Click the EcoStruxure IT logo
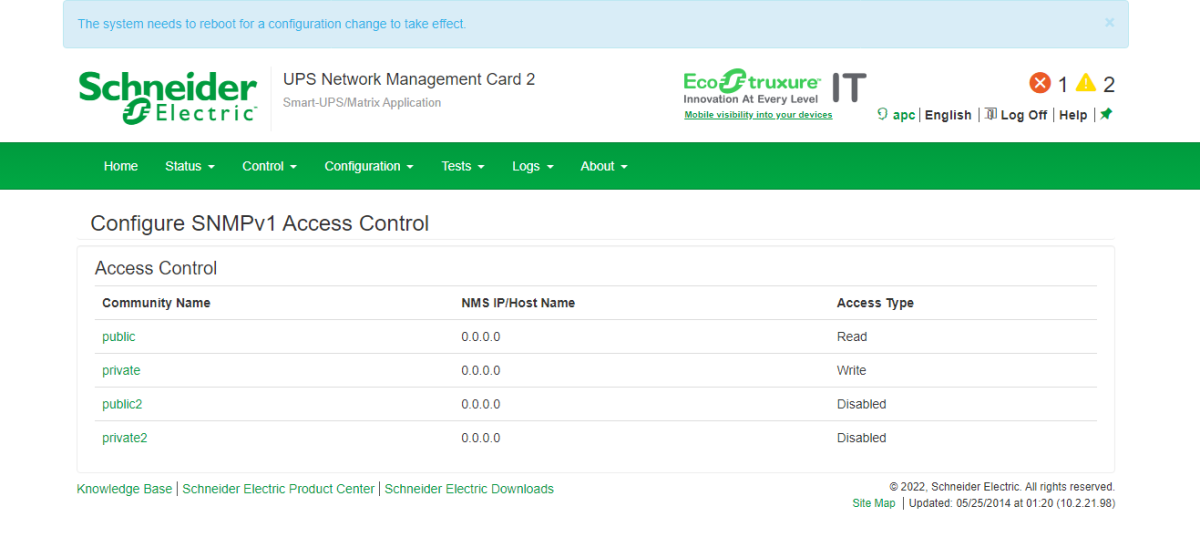Viewport: 1200px width, 548px height. click(x=775, y=88)
